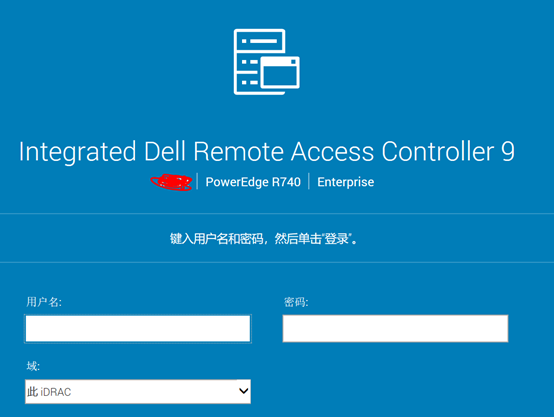Click the word Integrated in the title

77,152
